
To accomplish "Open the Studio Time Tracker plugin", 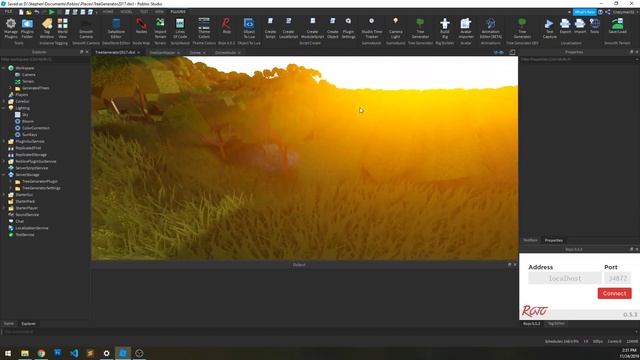I will click(371, 28).
